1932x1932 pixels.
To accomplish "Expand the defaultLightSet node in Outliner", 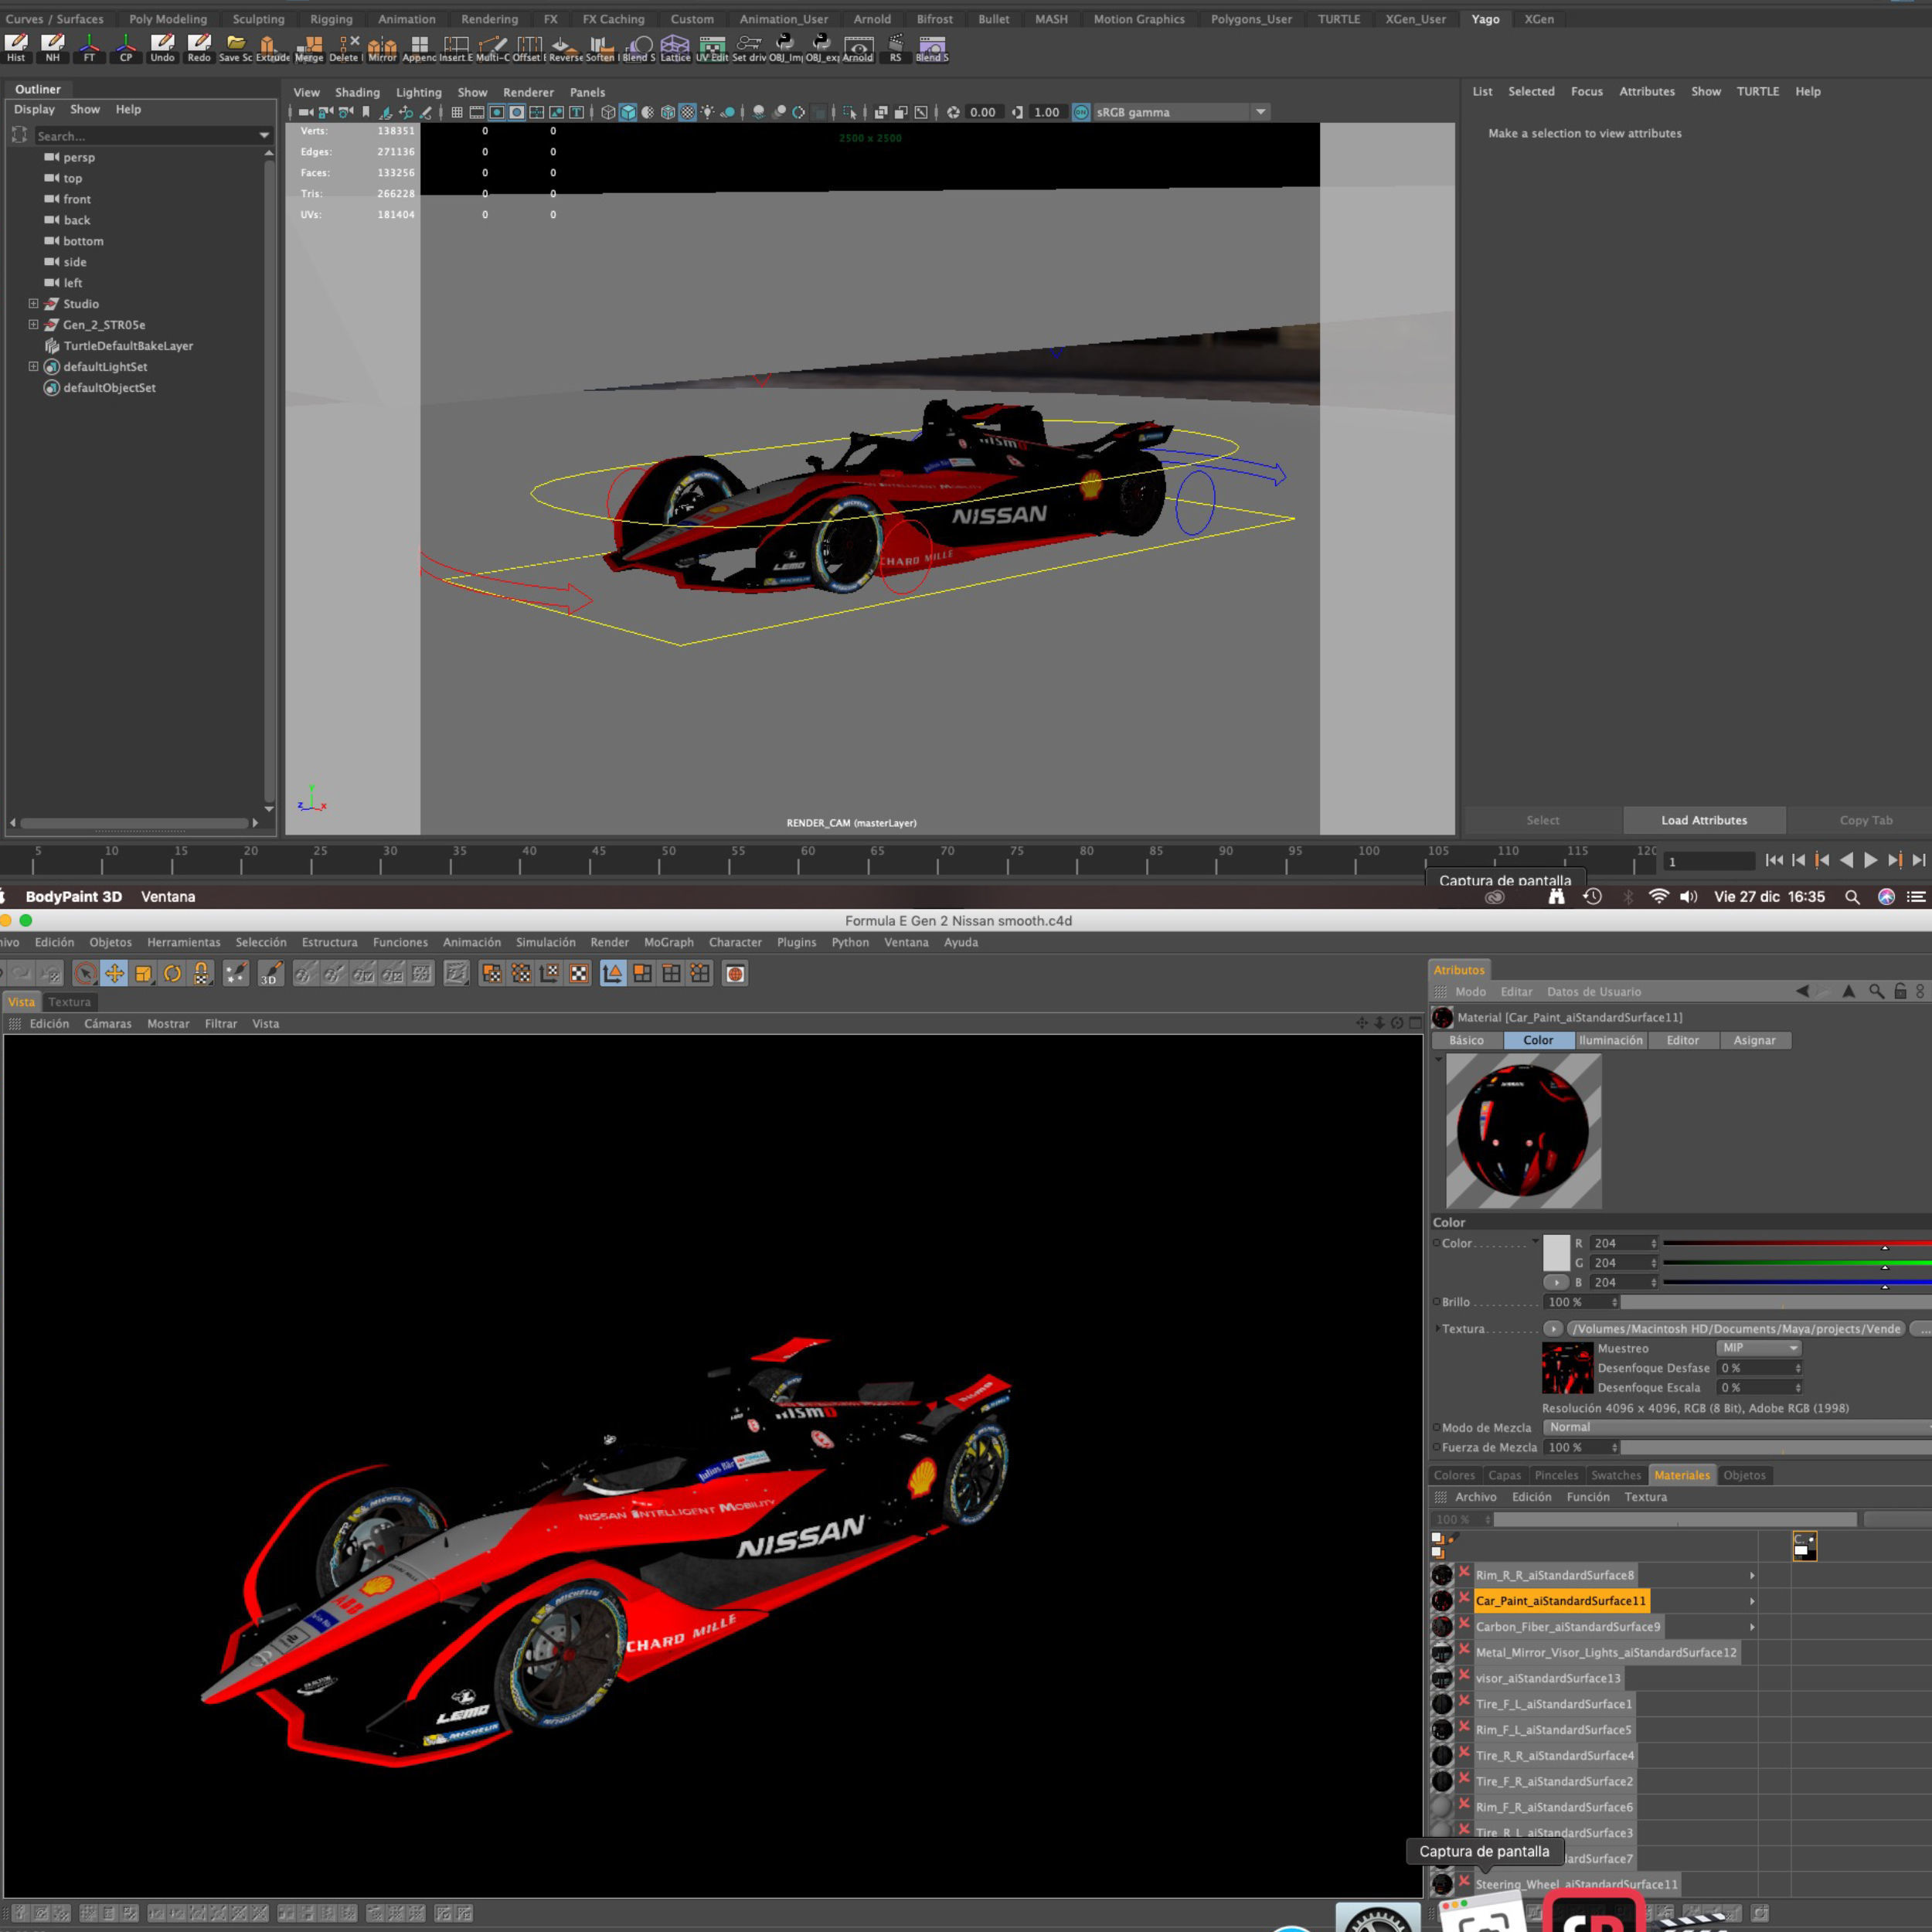I will pyautogui.click(x=33, y=367).
